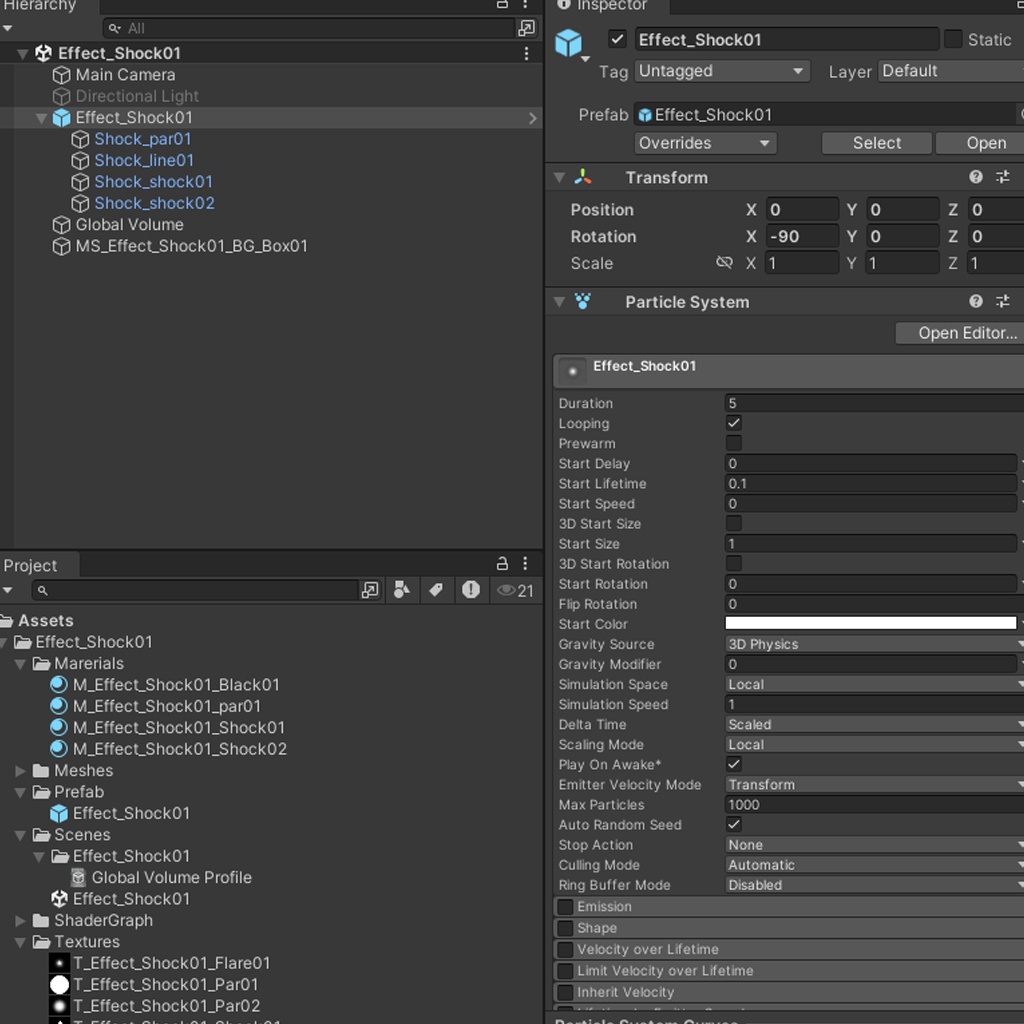Enable the Prewarm checkbox
1024x1024 pixels.
click(x=733, y=443)
